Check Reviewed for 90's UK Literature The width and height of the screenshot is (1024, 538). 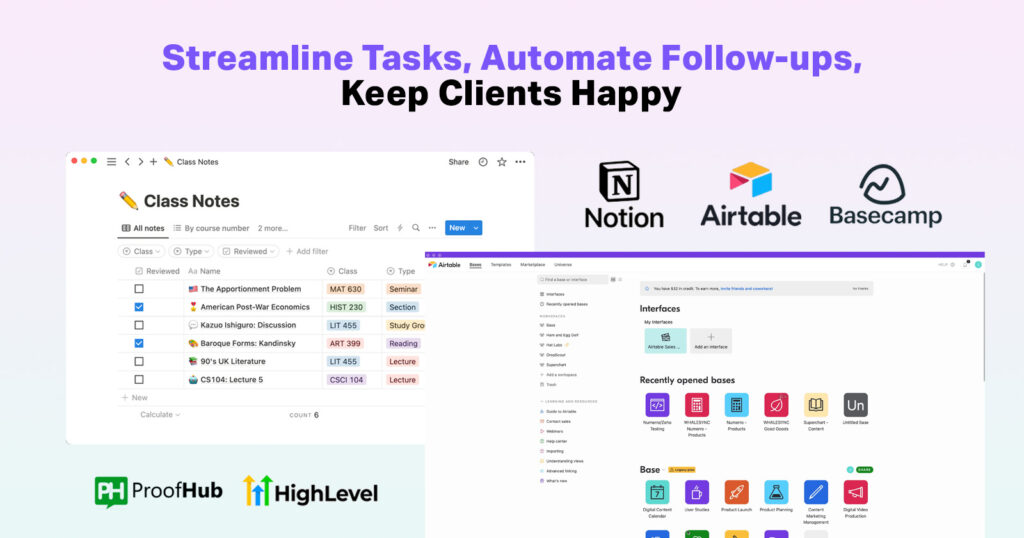tap(139, 361)
